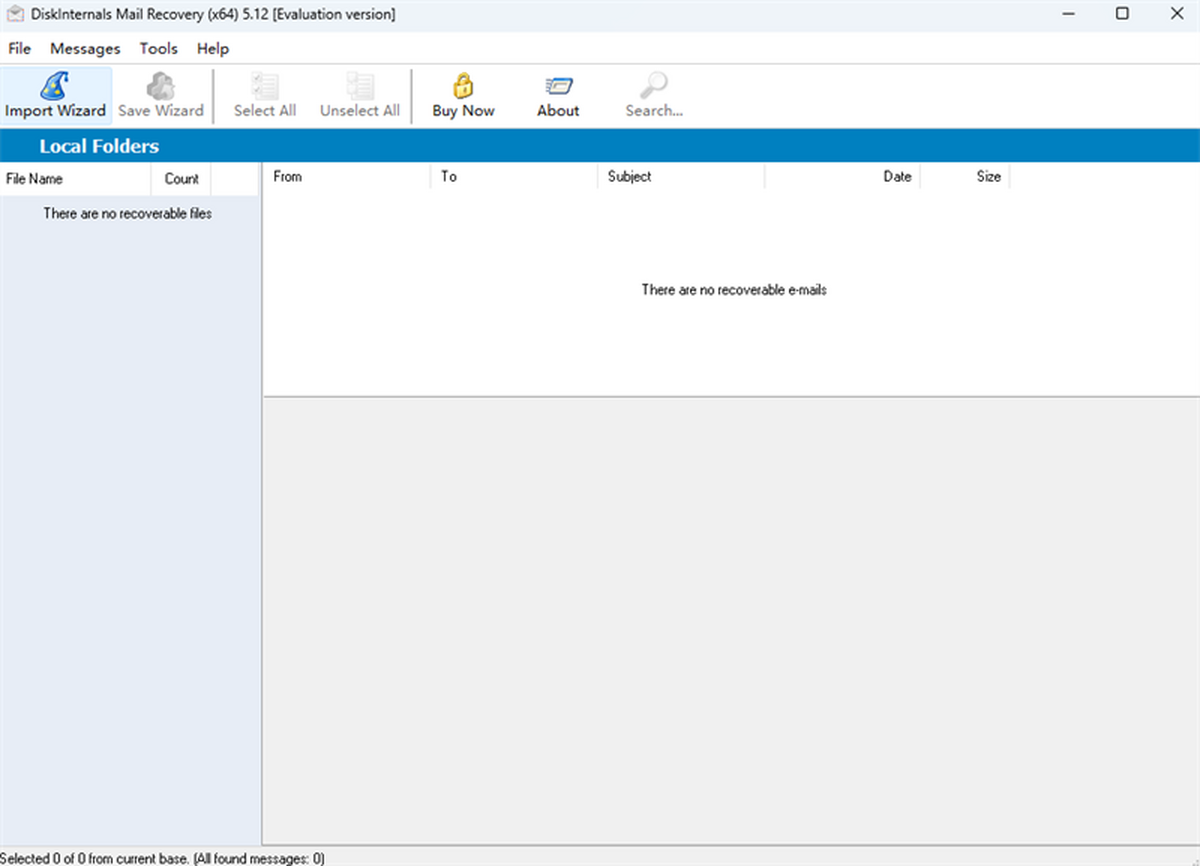Click the Local Folders panel header

(x=600, y=146)
